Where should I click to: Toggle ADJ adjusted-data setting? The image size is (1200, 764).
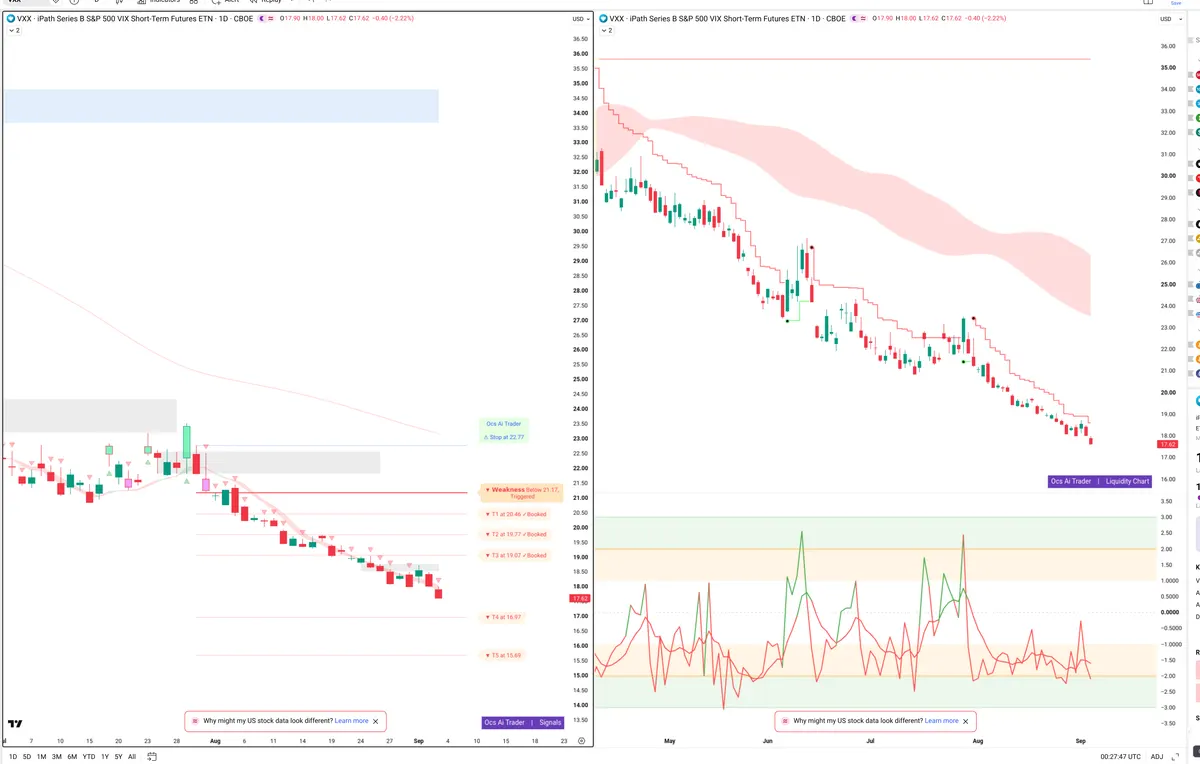[1156, 757]
